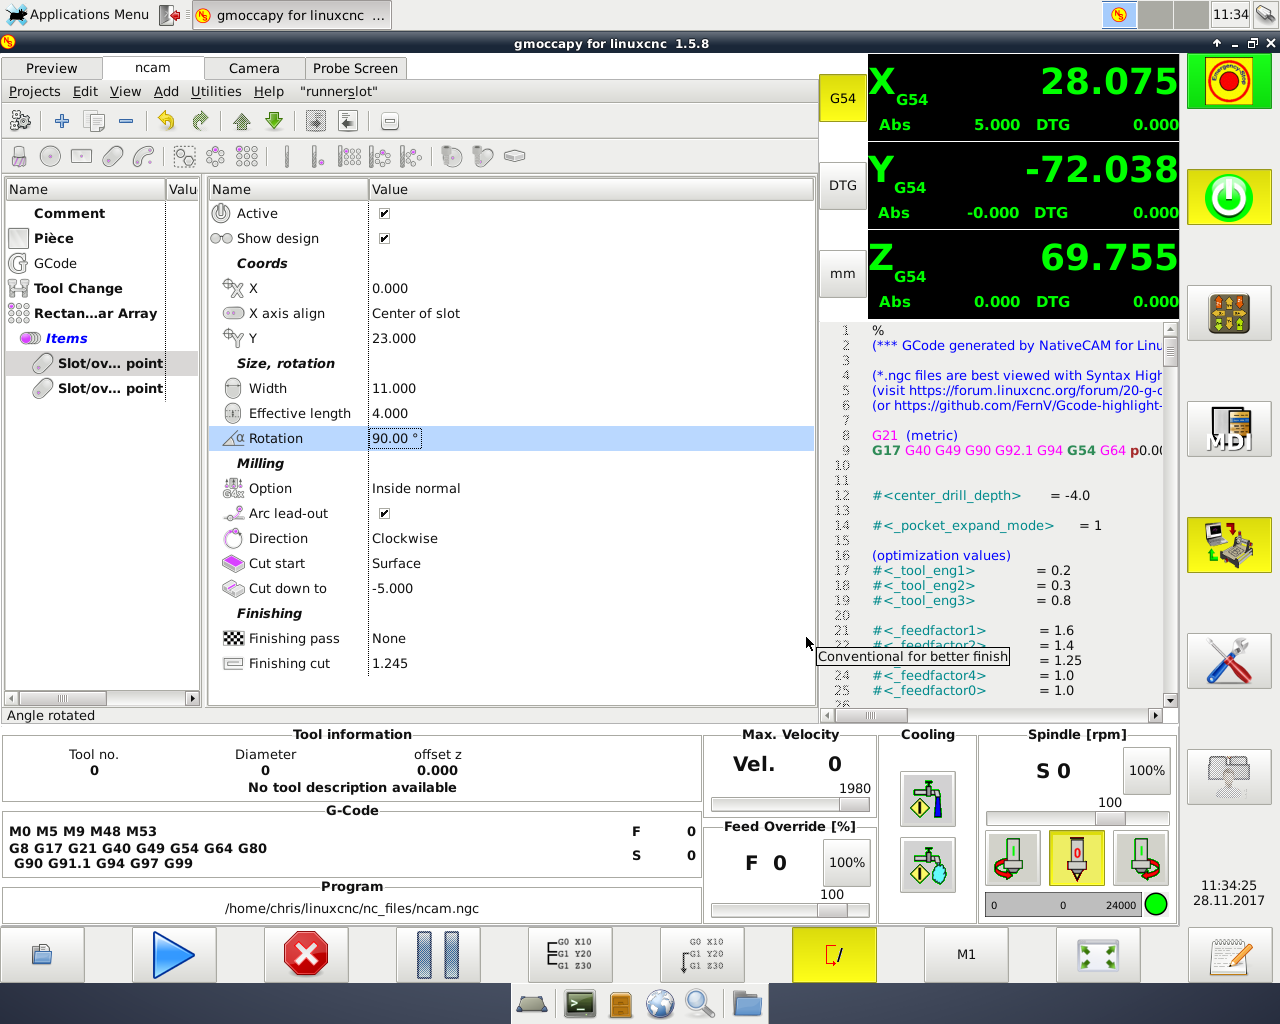Image resolution: width=1280 pixels, height=1024 pixels.
Task: Open ncam preferences gears icon
Action: point(20,121)
